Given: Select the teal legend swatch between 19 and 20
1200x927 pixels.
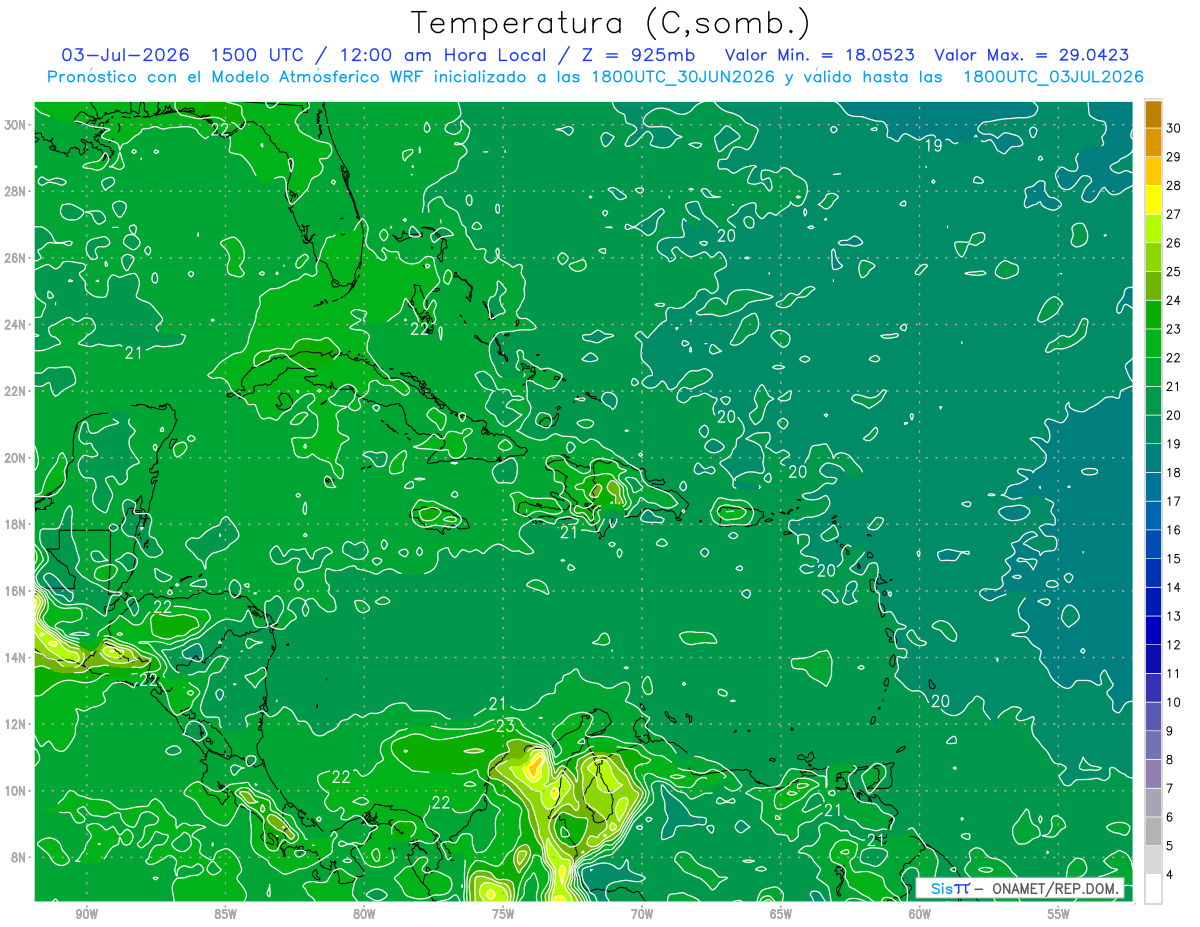Looking at the screenshot, I should pos(1153,429).
